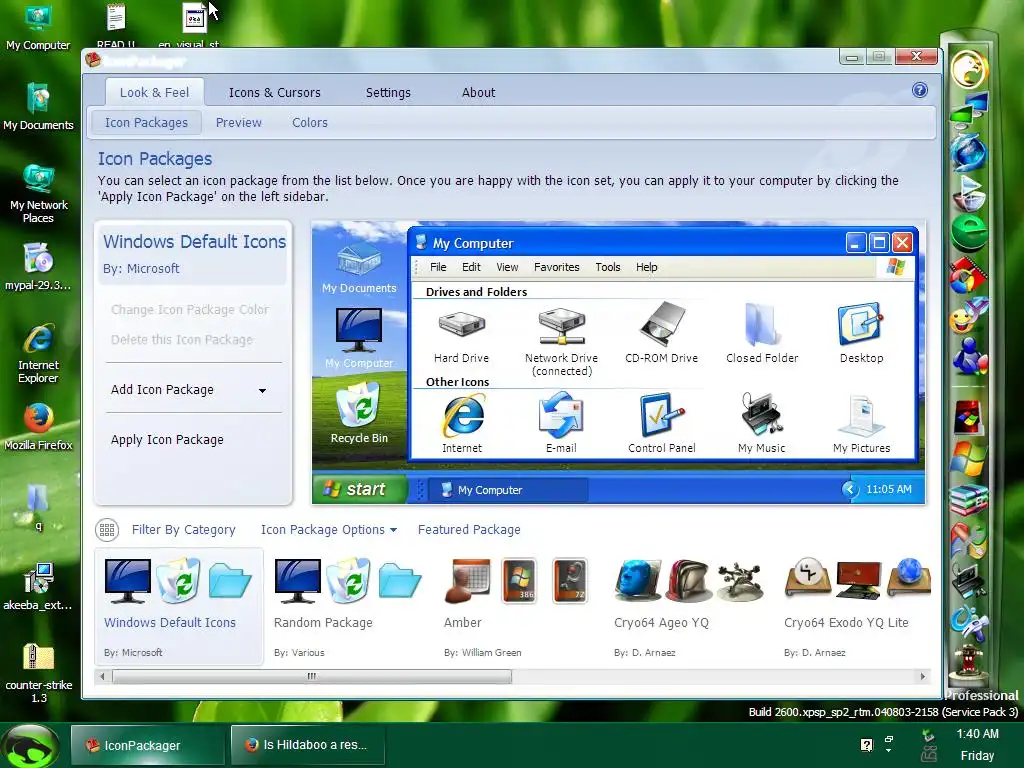1024x768 pixels.
Task: Switch to the Icons & Cursors tab
Action: point(274,93)
